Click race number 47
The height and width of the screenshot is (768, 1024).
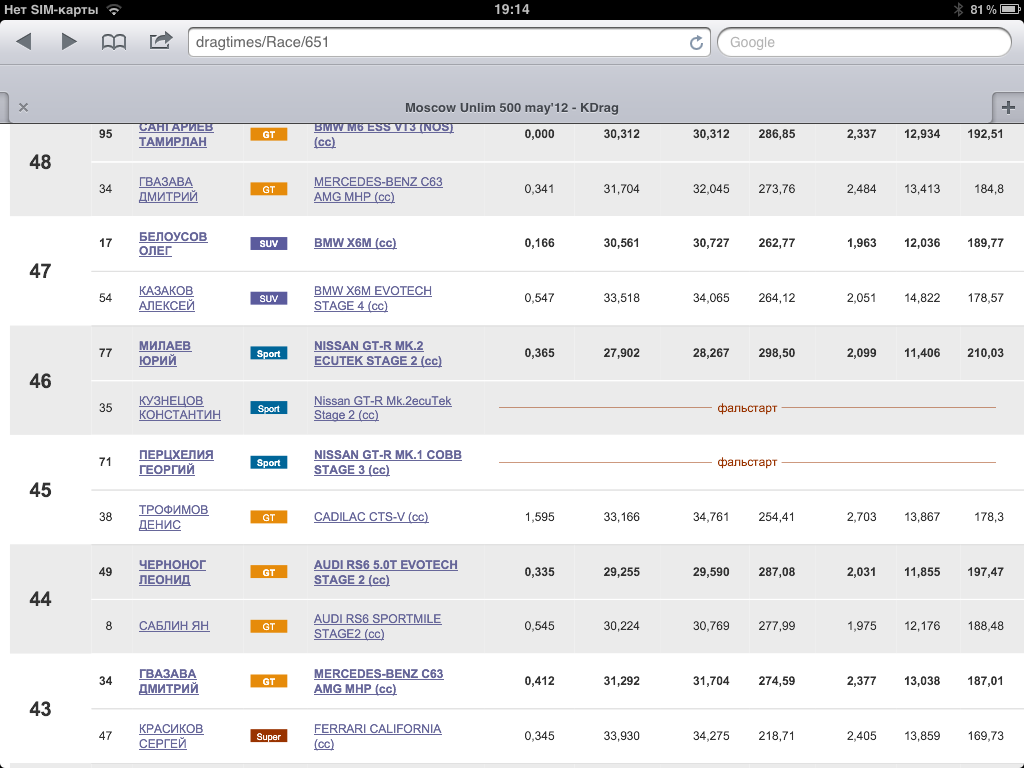click(x=40, y=270)
